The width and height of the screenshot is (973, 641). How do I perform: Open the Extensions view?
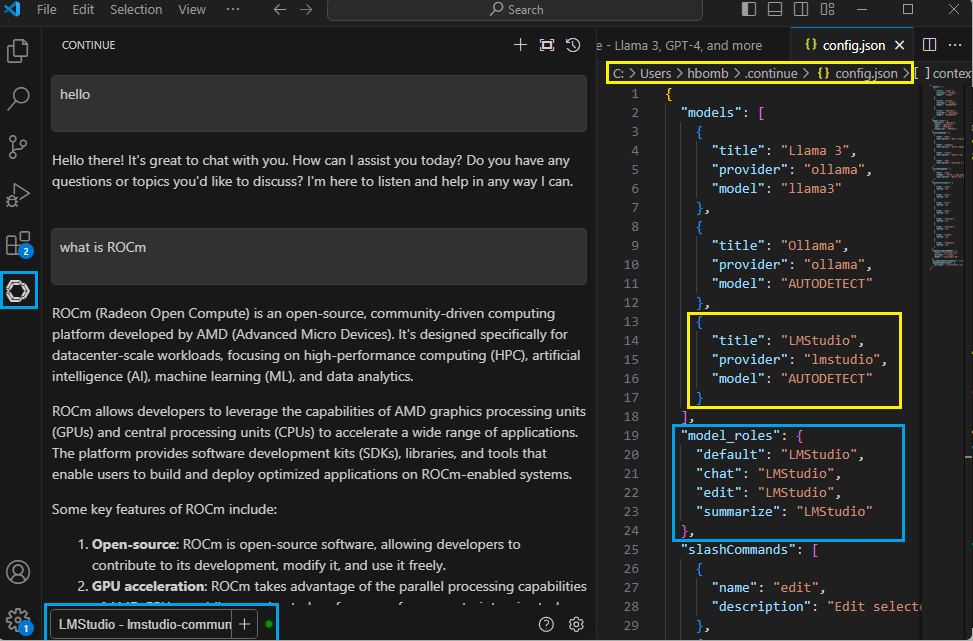coord(18,243)
